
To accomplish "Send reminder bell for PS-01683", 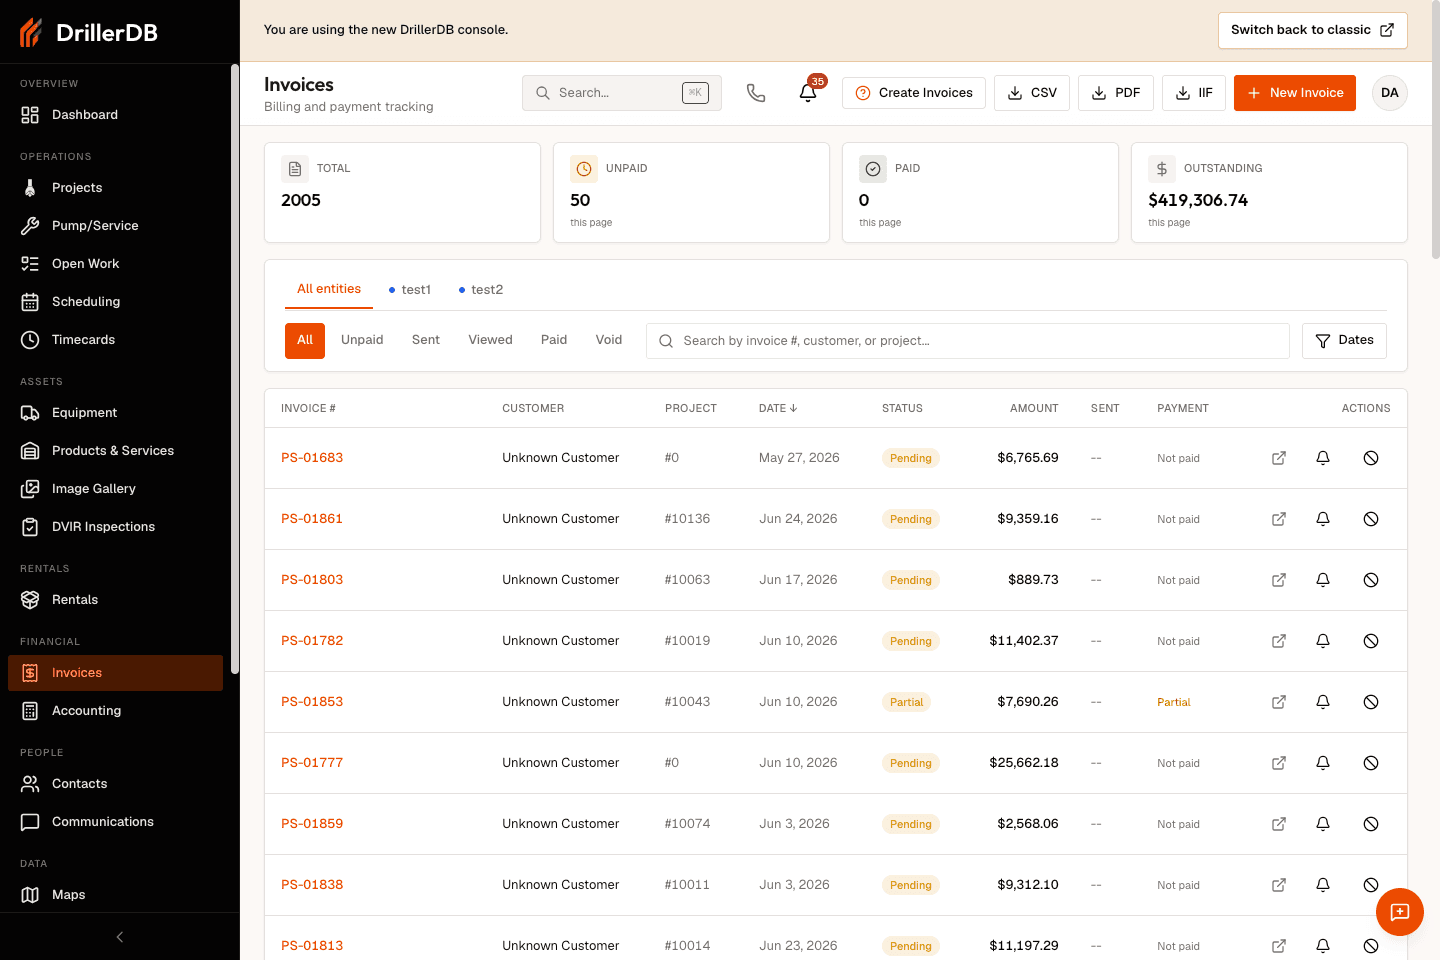I will pyautogui.click(x=1323, y=458).
